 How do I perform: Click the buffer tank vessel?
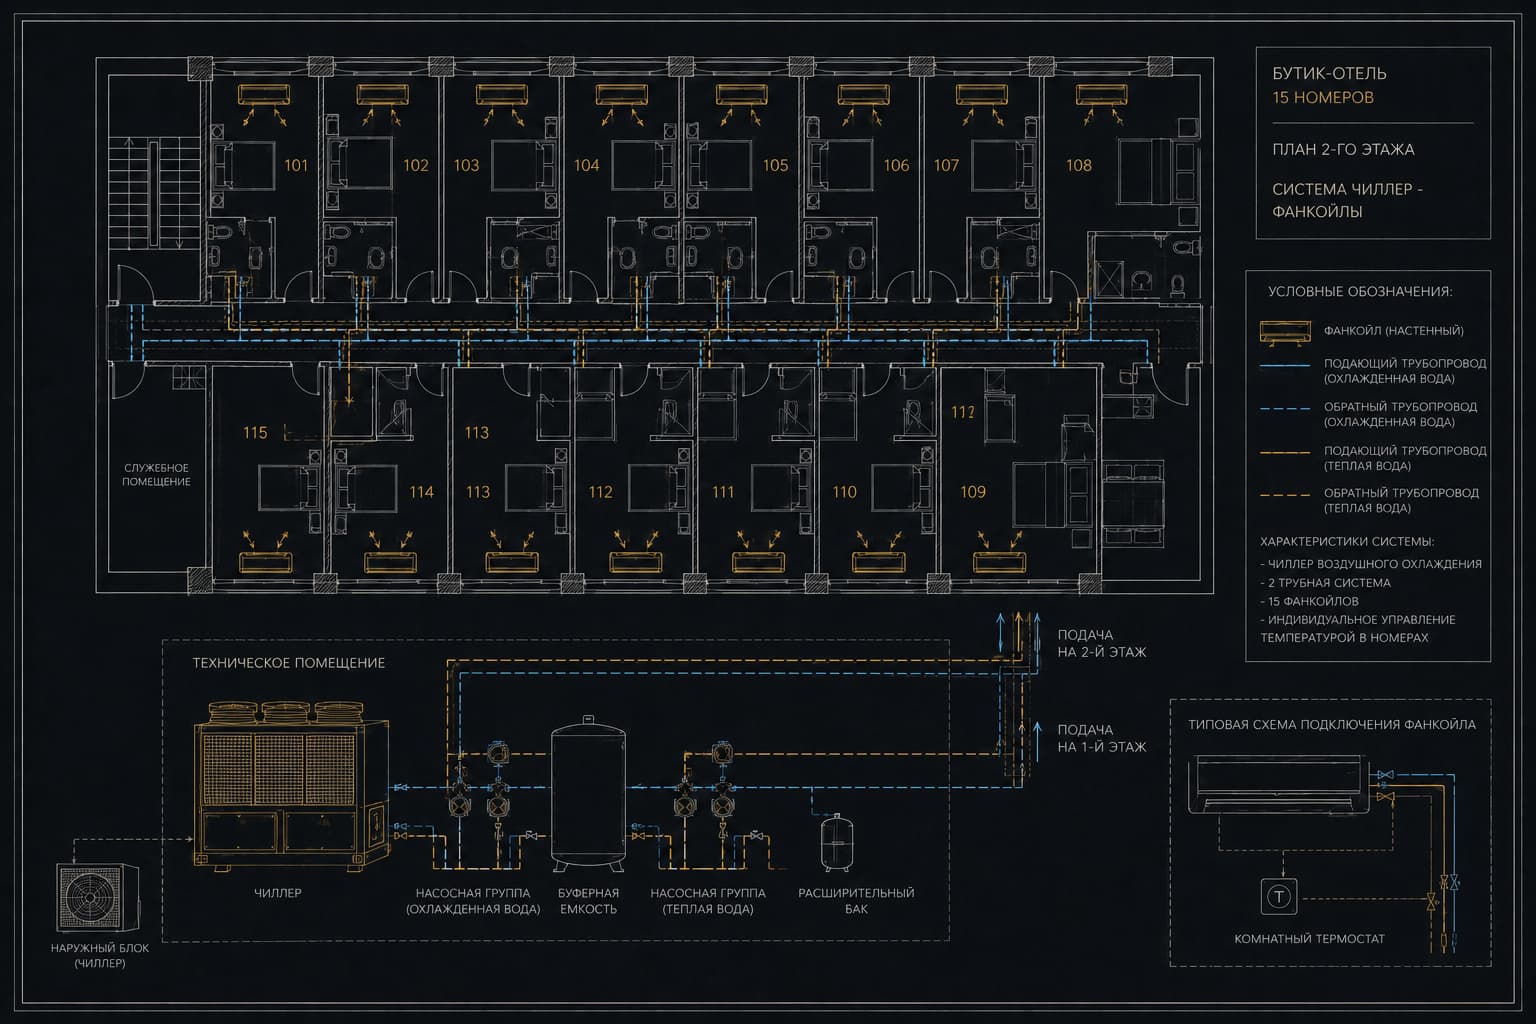588,792
